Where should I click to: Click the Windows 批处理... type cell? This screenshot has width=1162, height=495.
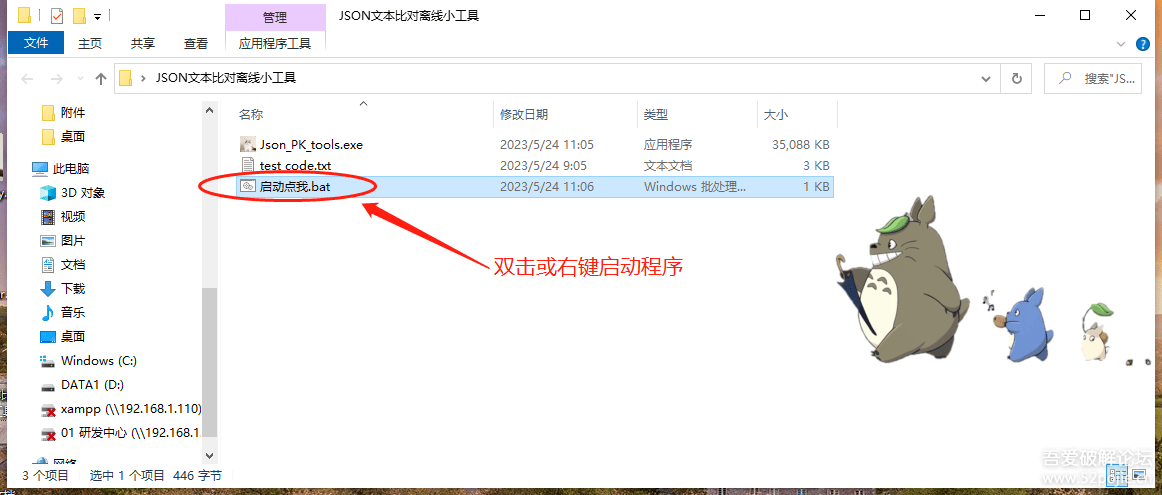[695, 187]
